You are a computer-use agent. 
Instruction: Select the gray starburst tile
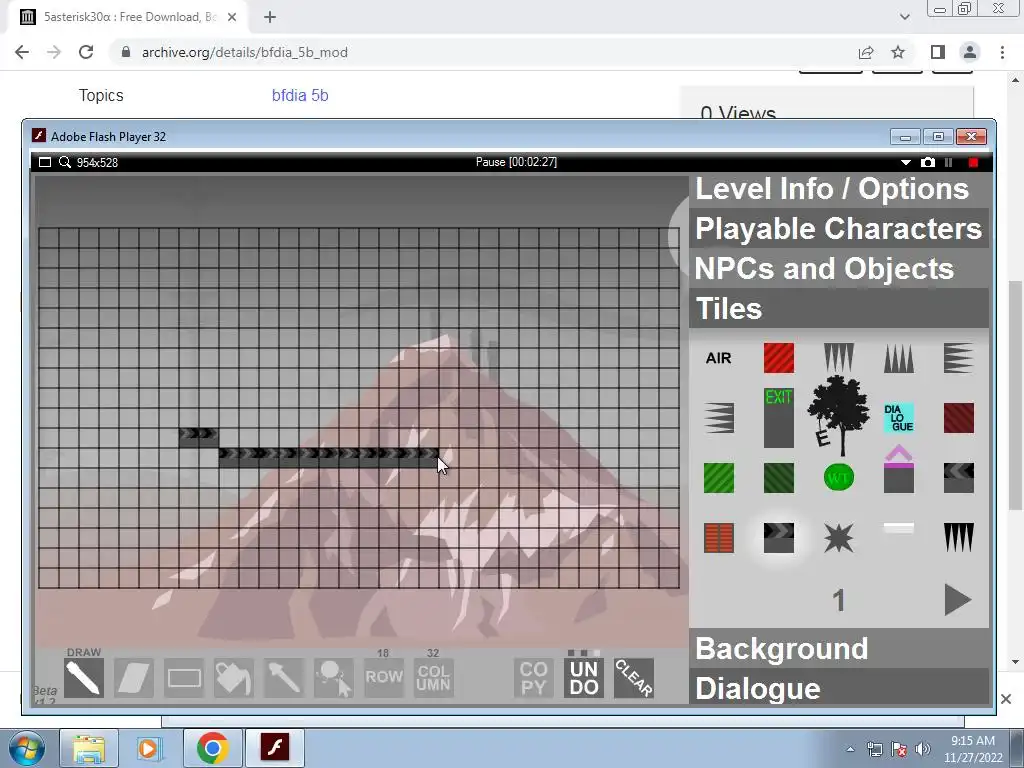point(839,537)
